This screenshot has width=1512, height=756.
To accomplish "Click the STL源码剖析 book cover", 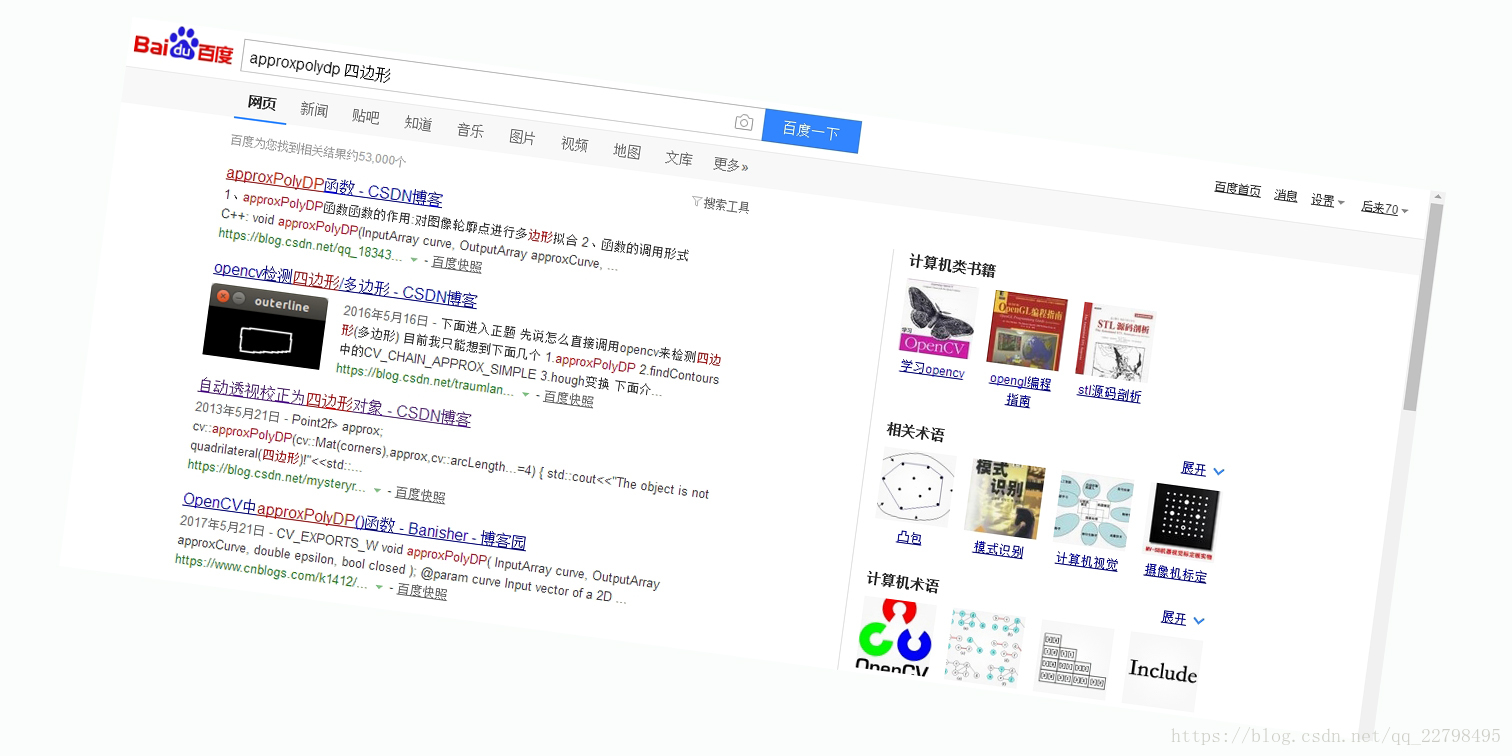I will (1114, 343).
